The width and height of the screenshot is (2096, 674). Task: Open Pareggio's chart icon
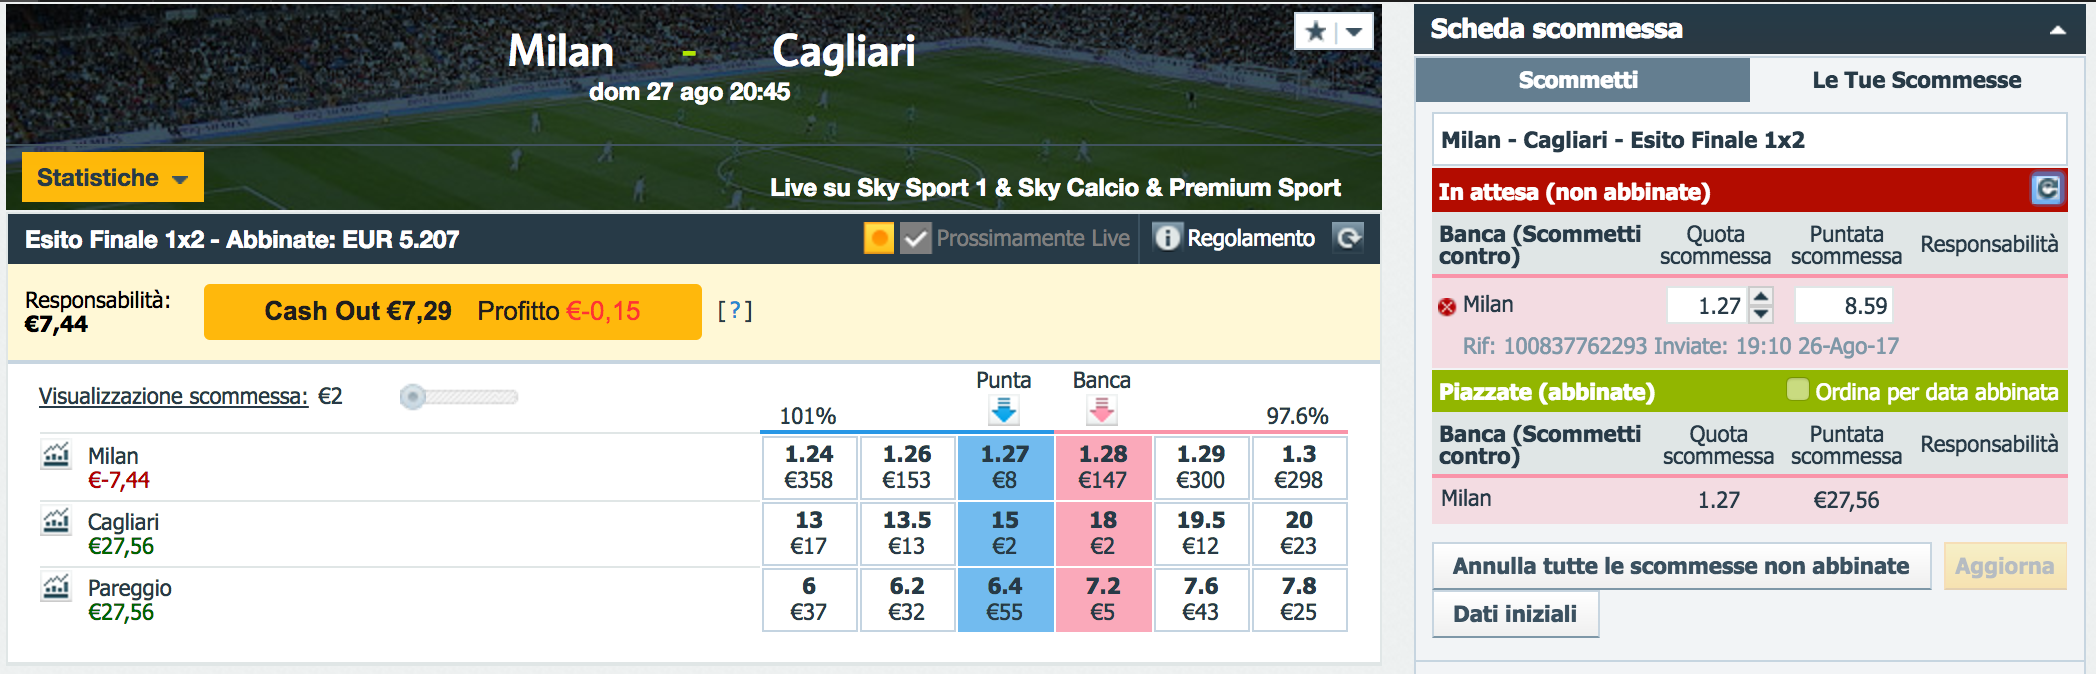(x=56, y=587)
